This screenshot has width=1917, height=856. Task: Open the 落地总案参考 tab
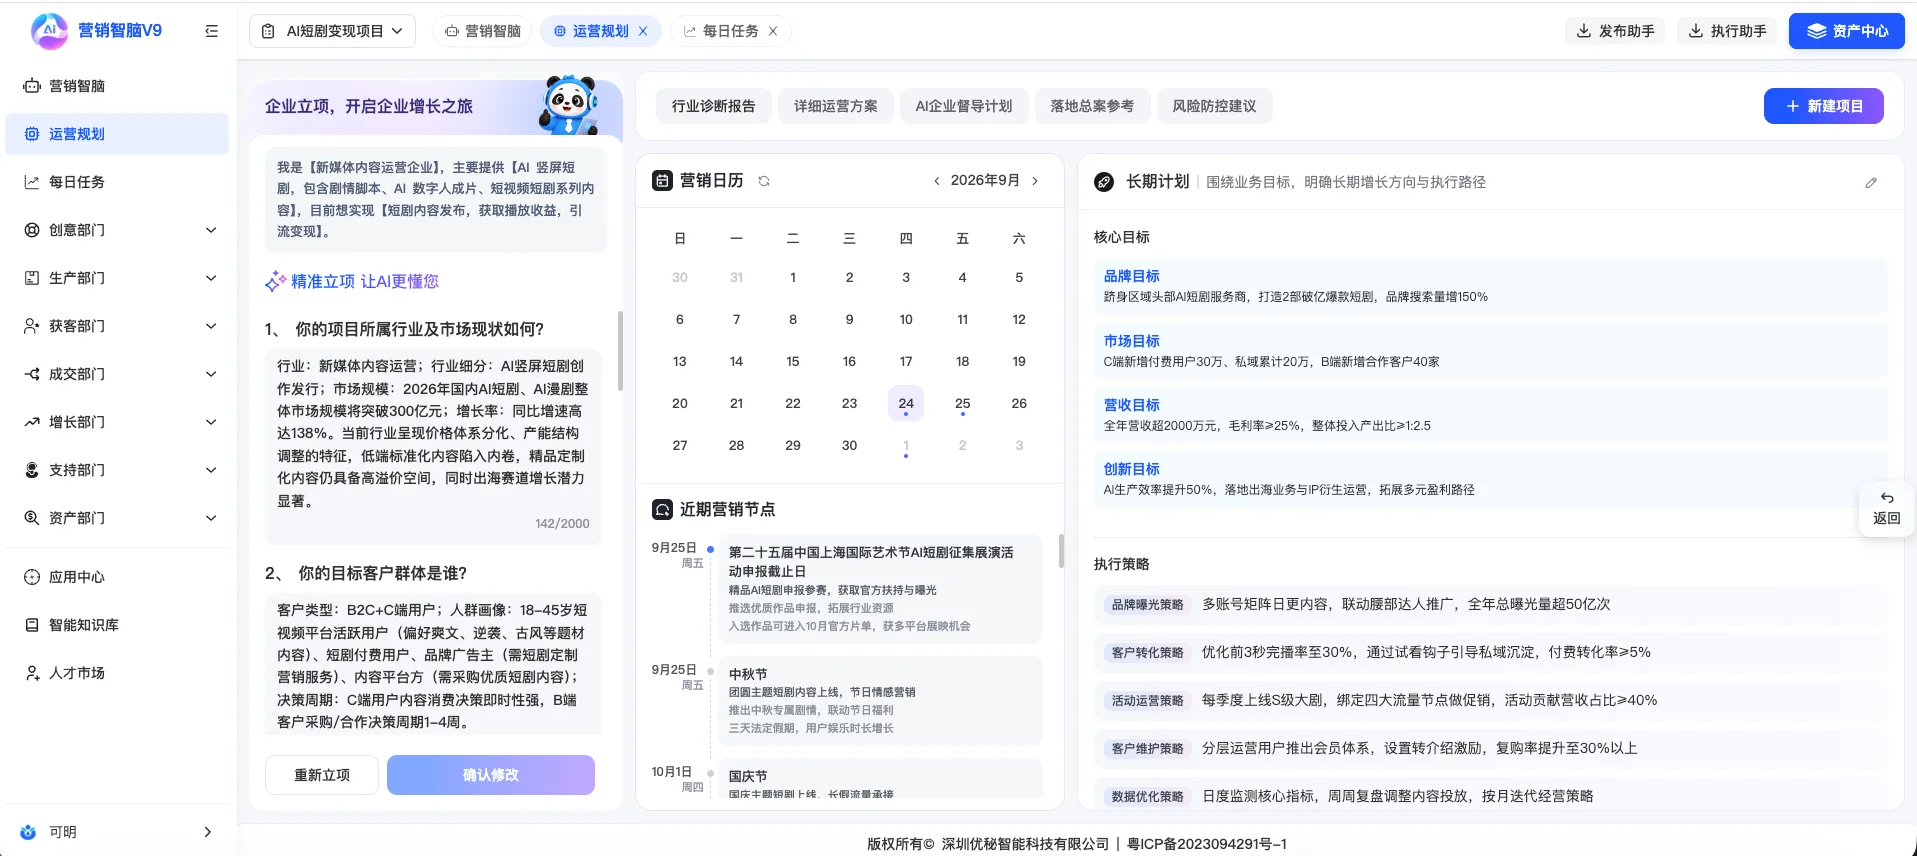(x=1092, y=106)
